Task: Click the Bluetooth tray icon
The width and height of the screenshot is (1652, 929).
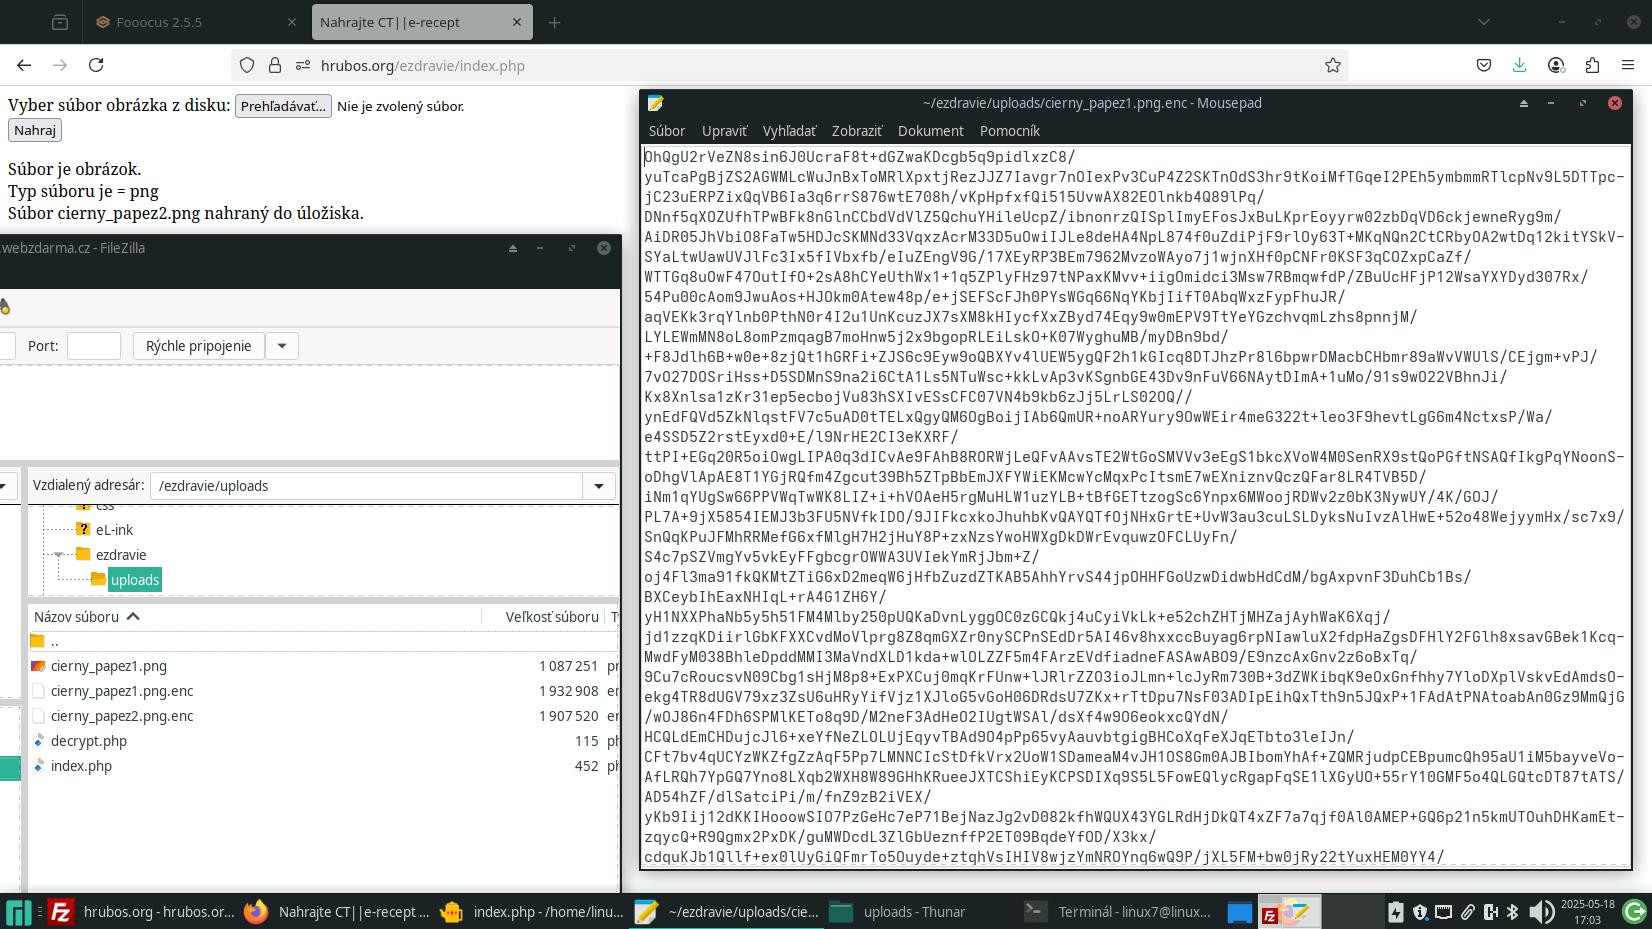Action: (1512, 911)
